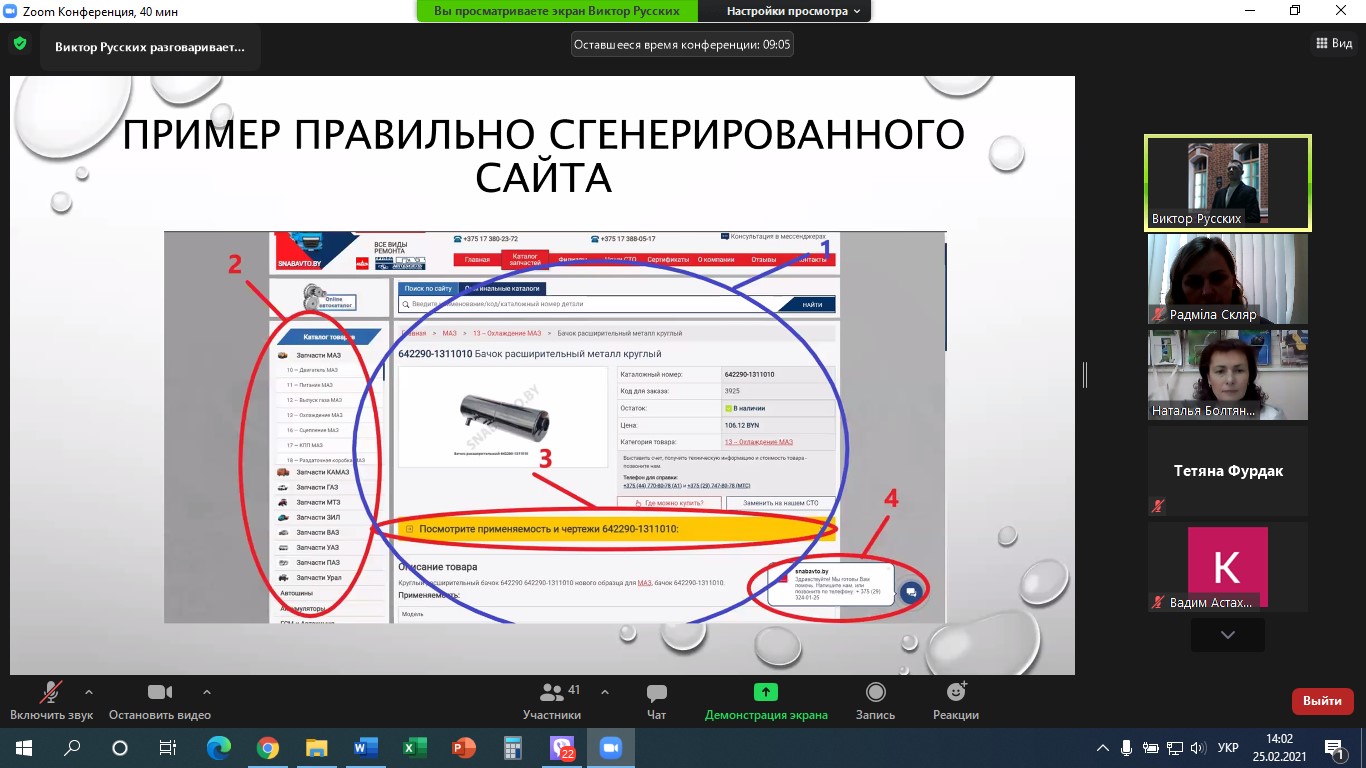Click the system tray microphone icon

[1127, 747]
